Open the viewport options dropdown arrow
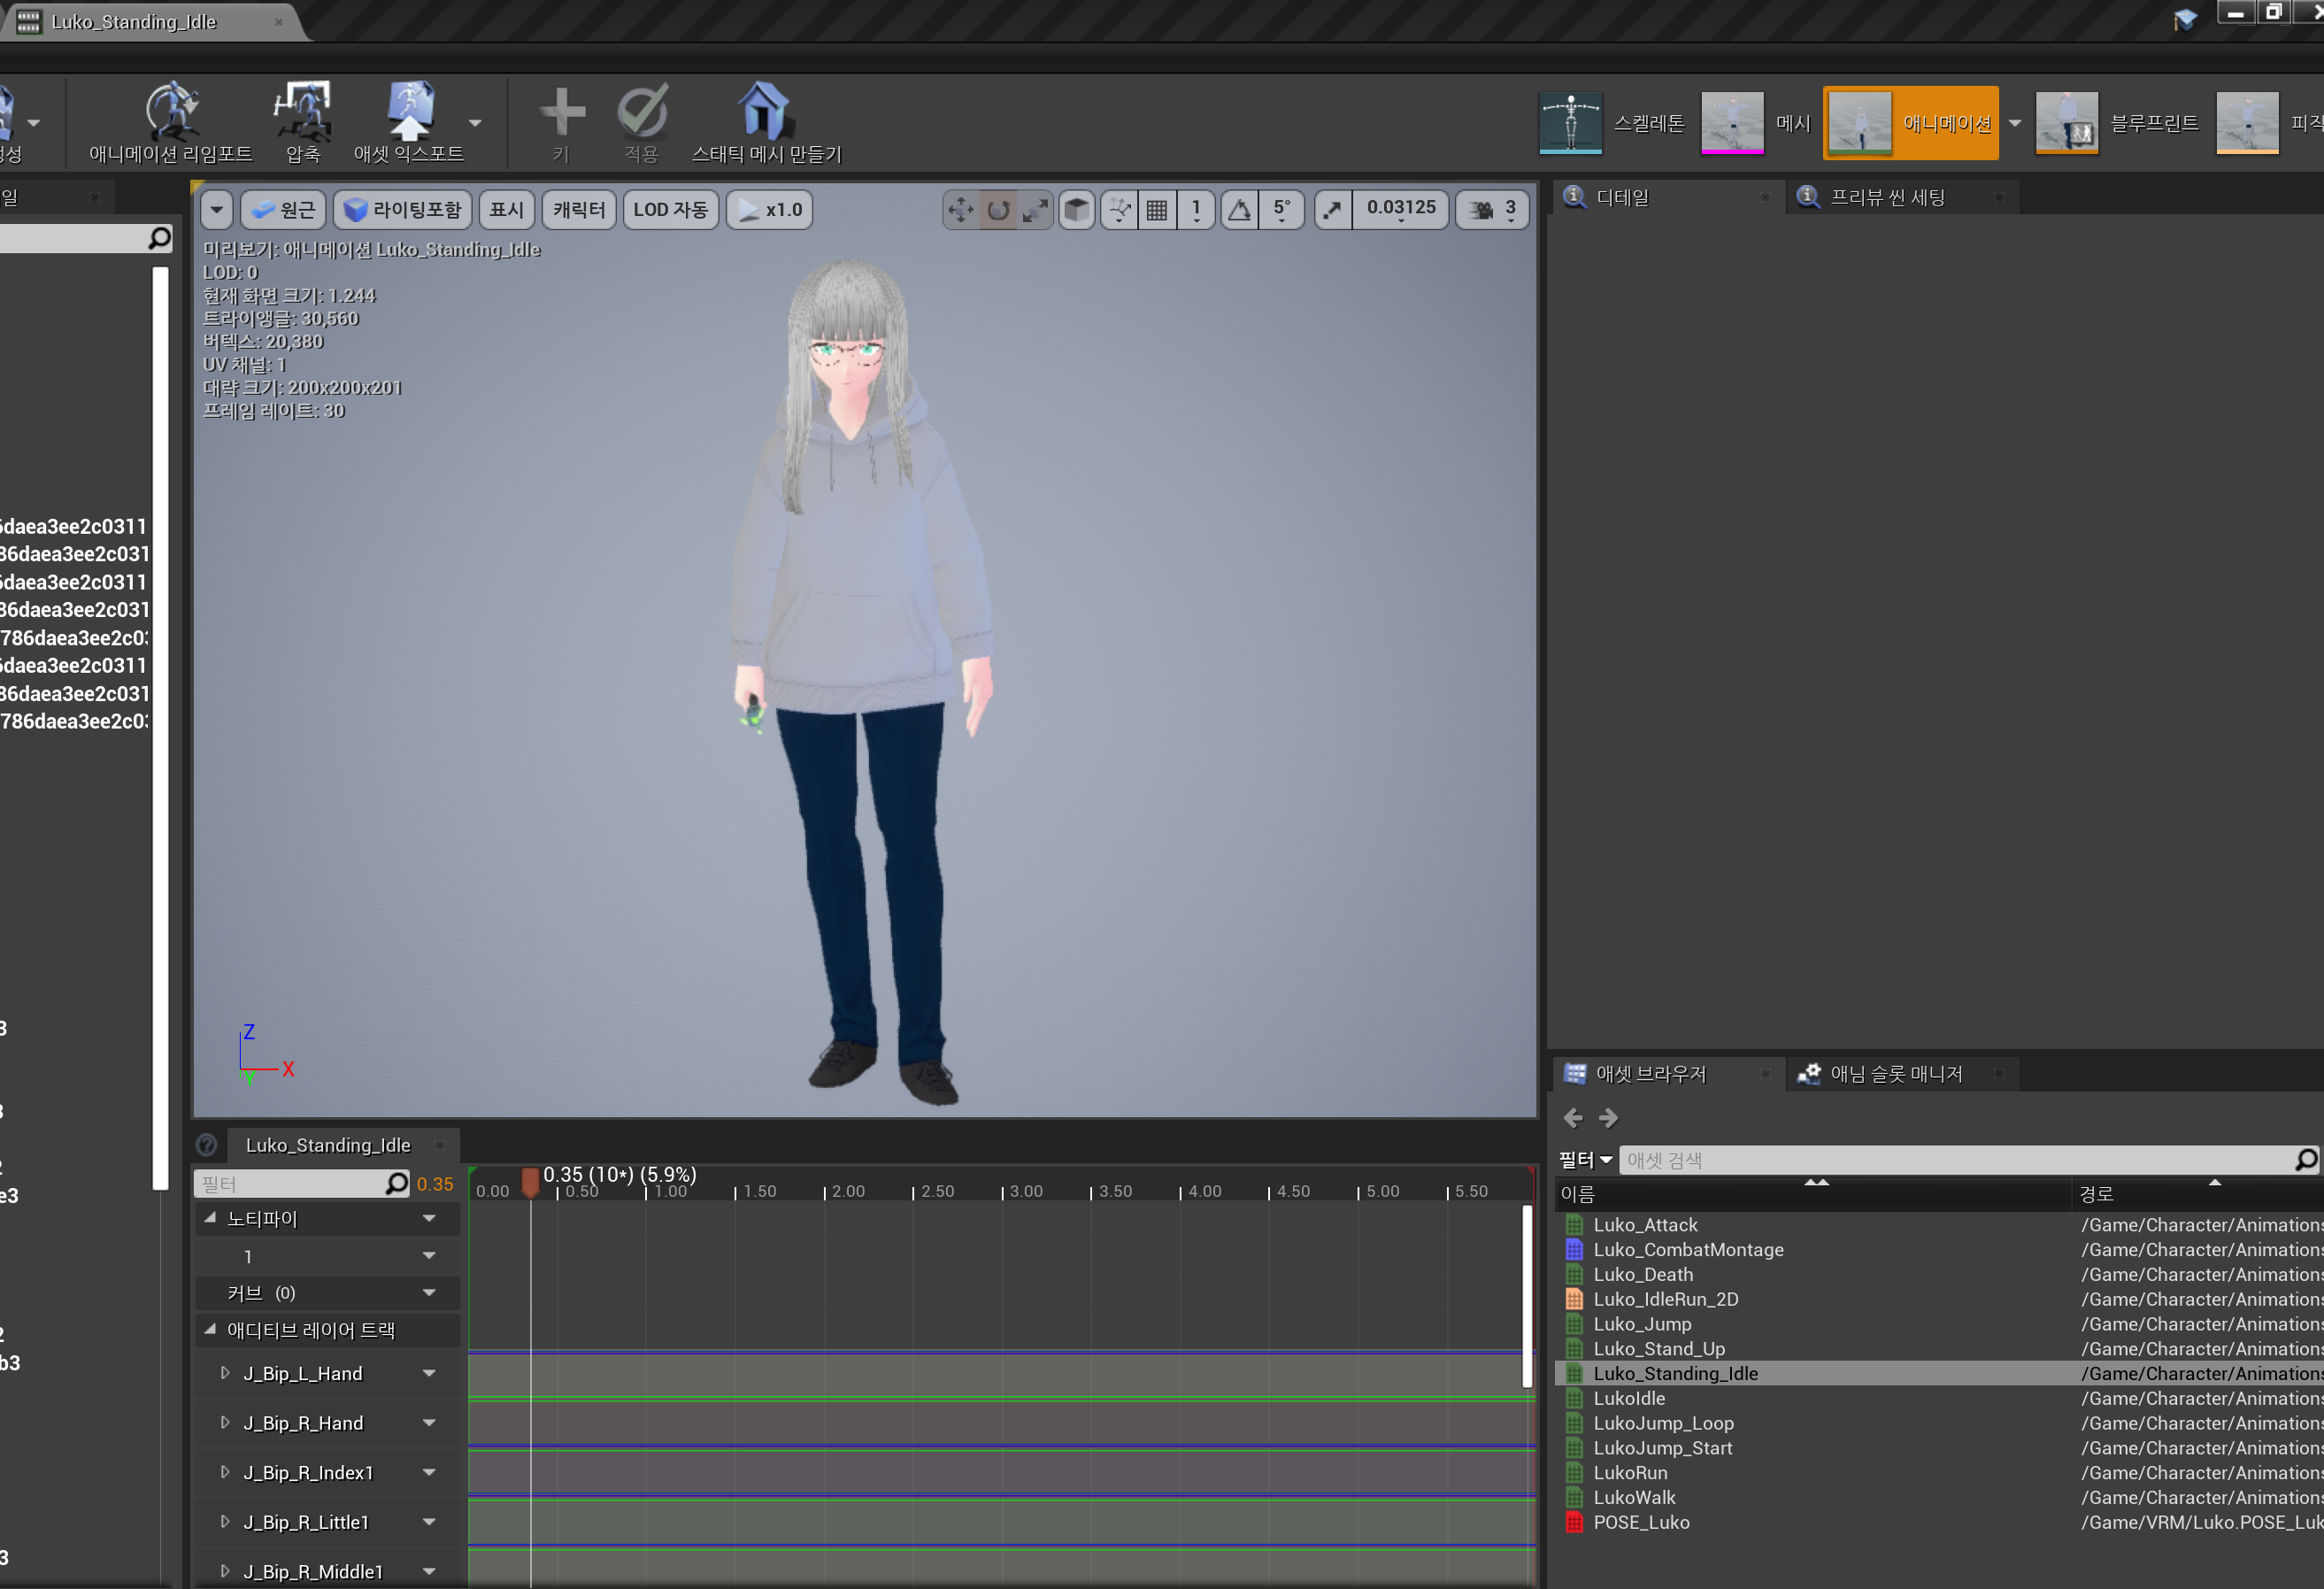This screenshot has height=1589, width=2324. [x=216, y=210]
